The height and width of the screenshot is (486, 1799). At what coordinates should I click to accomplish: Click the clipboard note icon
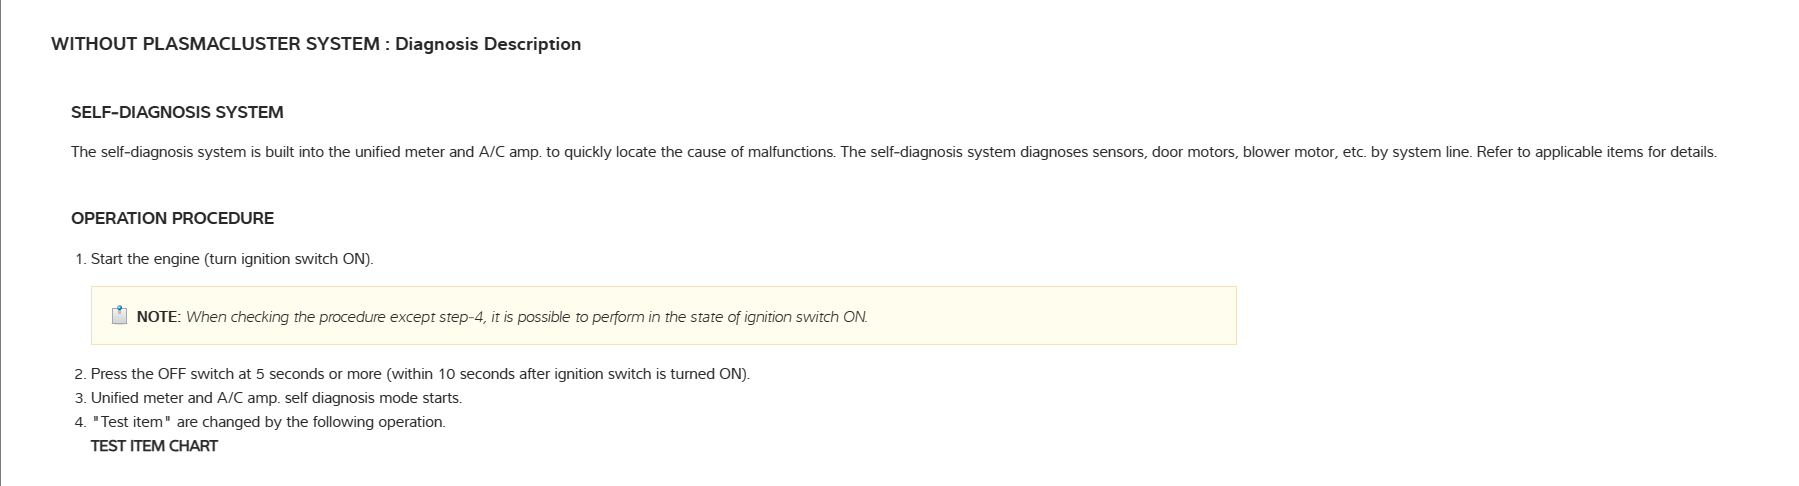click(119, 316)
